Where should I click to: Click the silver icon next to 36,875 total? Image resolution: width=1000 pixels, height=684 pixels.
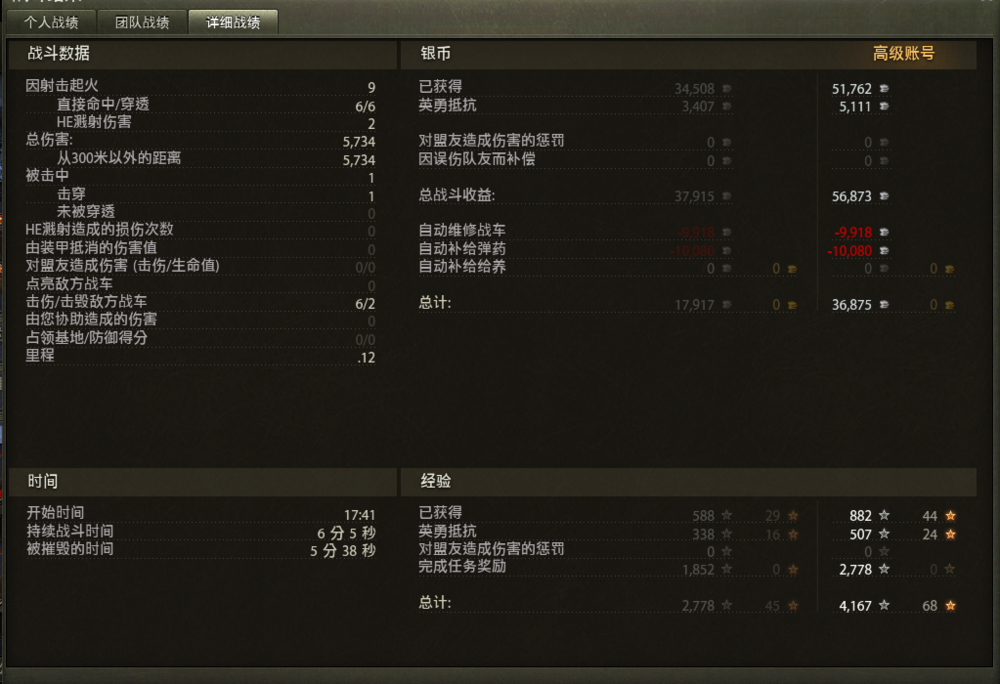(x=884, y=305)
